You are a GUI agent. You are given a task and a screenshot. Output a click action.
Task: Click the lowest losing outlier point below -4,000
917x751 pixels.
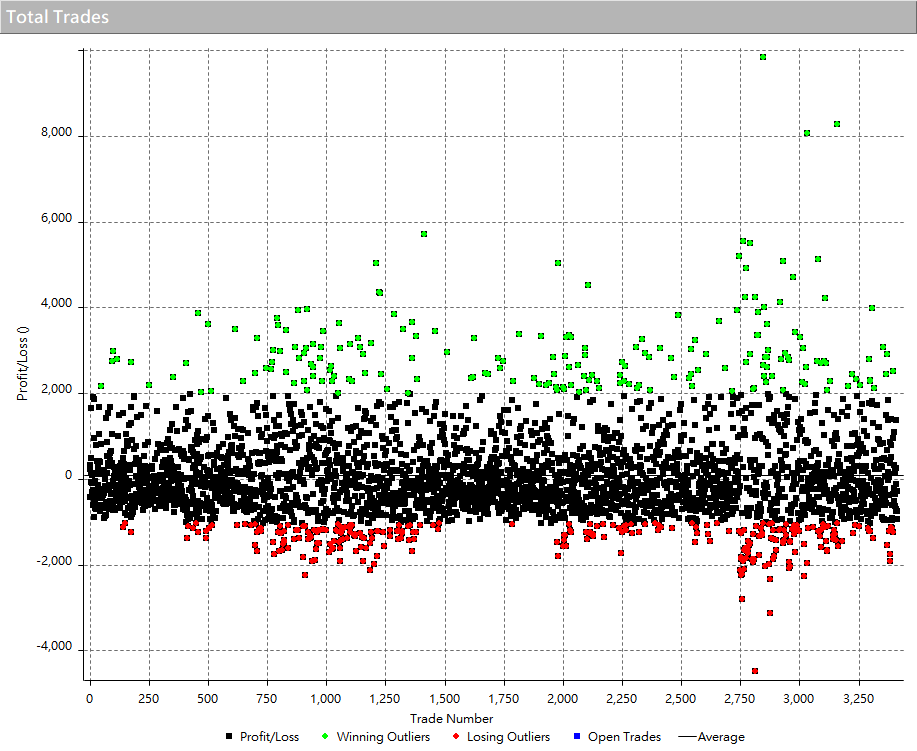click(755, 671)
